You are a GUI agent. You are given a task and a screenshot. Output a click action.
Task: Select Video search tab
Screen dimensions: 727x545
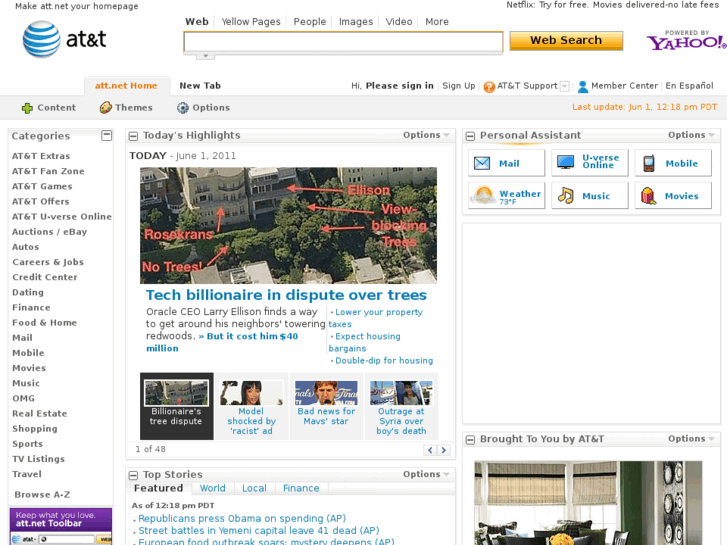point(399,22)
